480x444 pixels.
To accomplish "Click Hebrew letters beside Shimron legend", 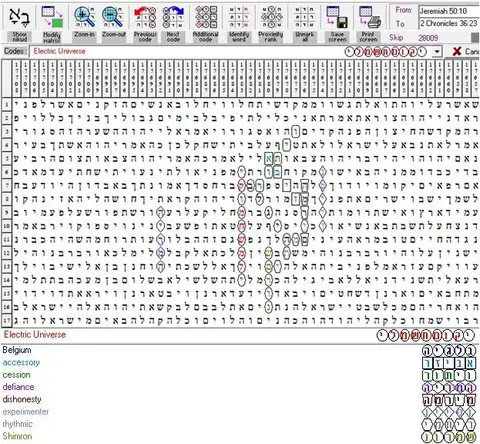I will [x=449, y=437].
